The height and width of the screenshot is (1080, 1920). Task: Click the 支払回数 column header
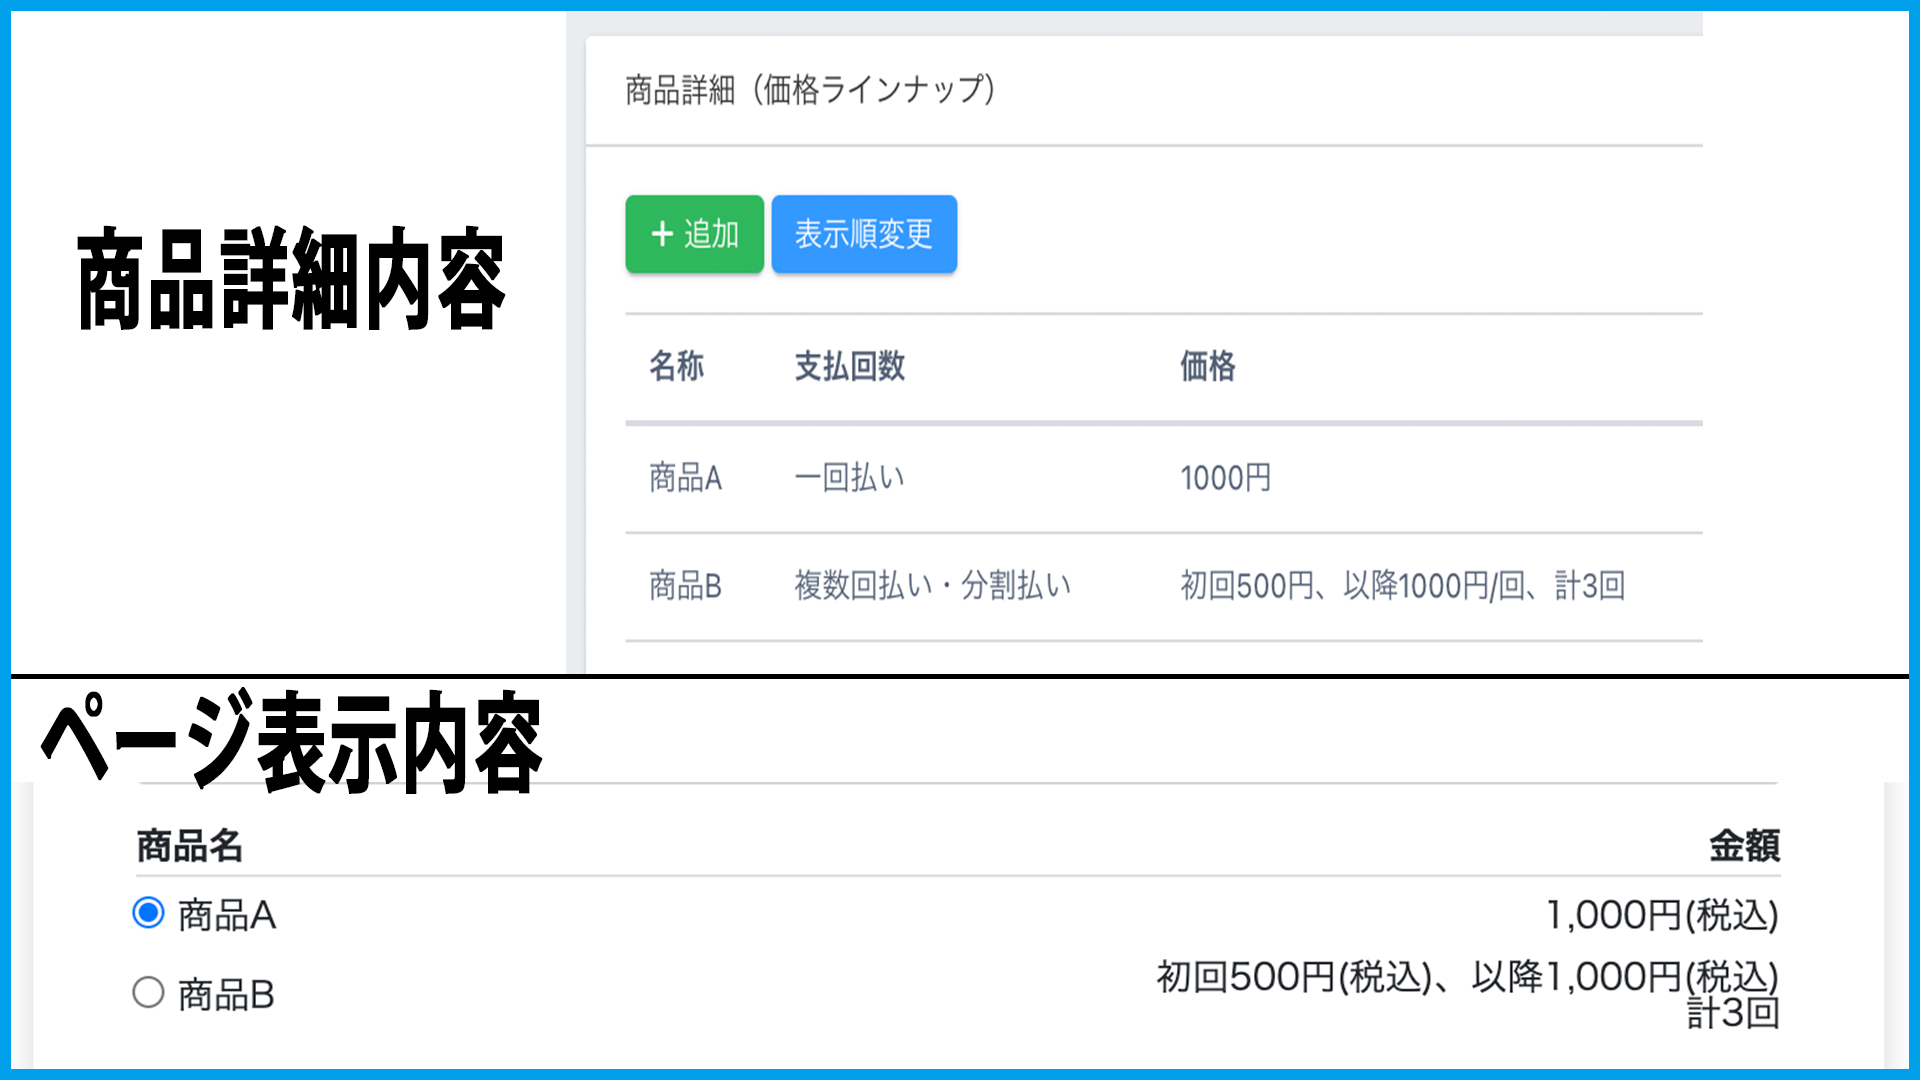click(849, 366)
